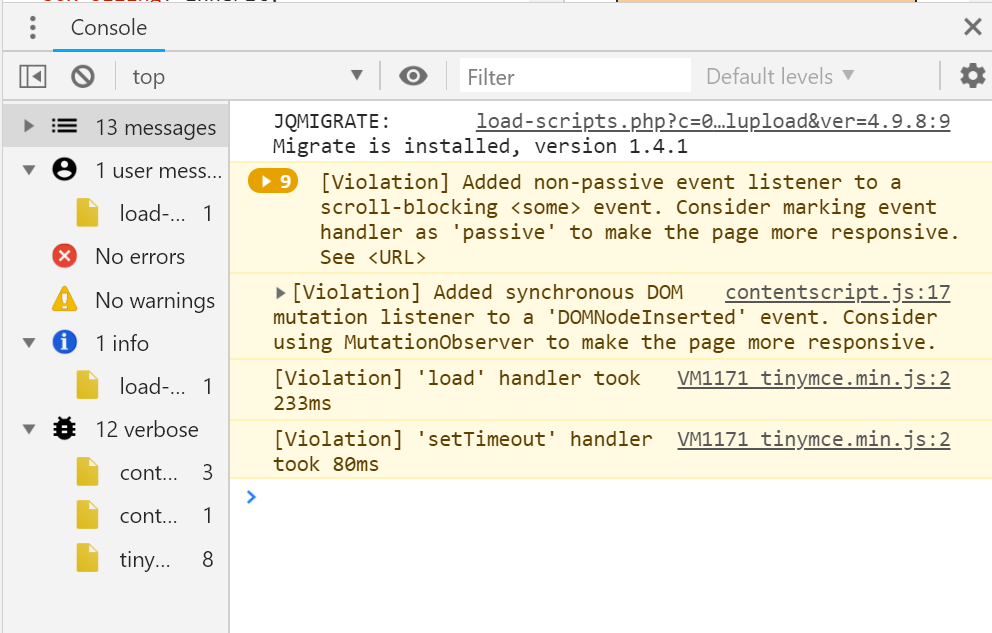Screen dimensions: 992x633
Task: Clear the console output
Action: (x=83, y=77)
